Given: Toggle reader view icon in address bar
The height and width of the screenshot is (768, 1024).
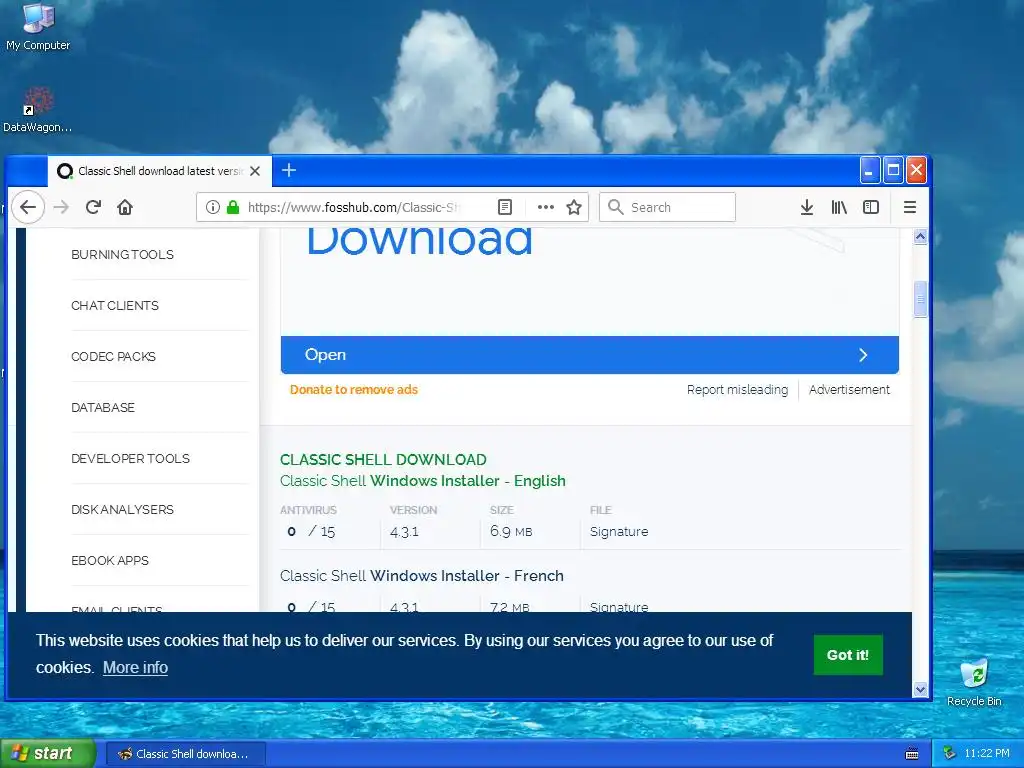Looking at the screenshot, I should tap(505, 207).
